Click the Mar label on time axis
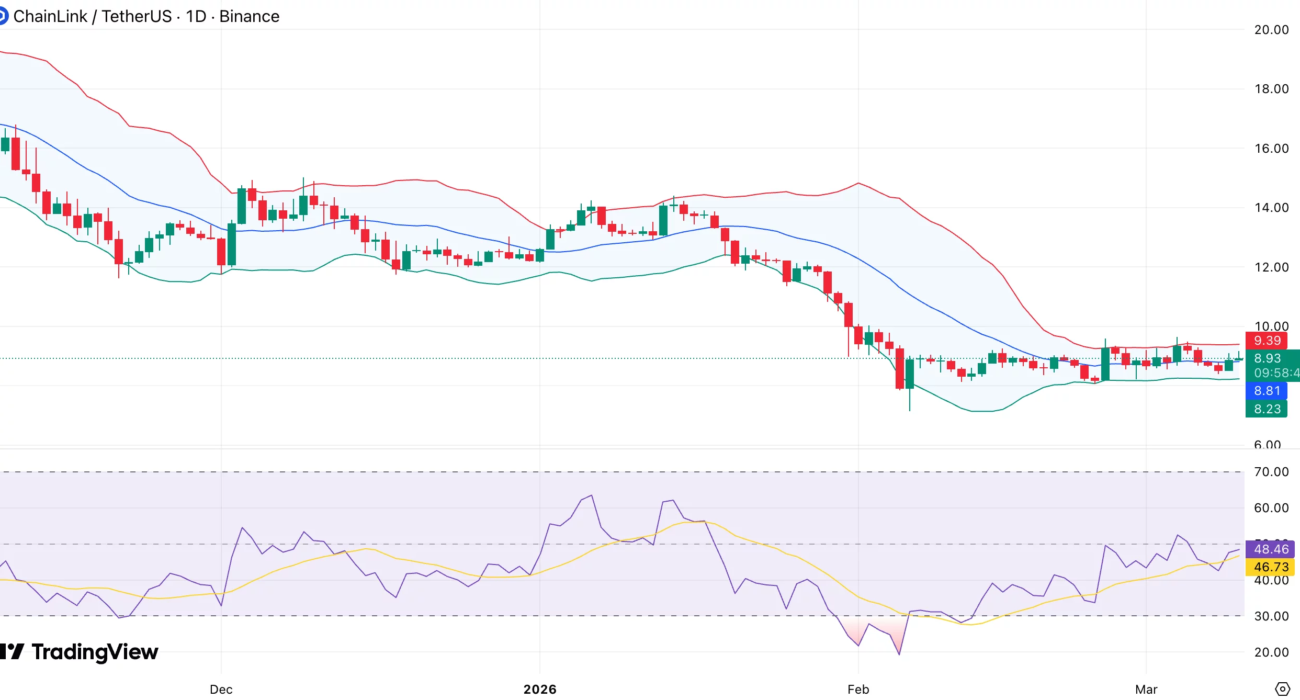This screenshot has height=700, width=1300. tap(1146, 689)
